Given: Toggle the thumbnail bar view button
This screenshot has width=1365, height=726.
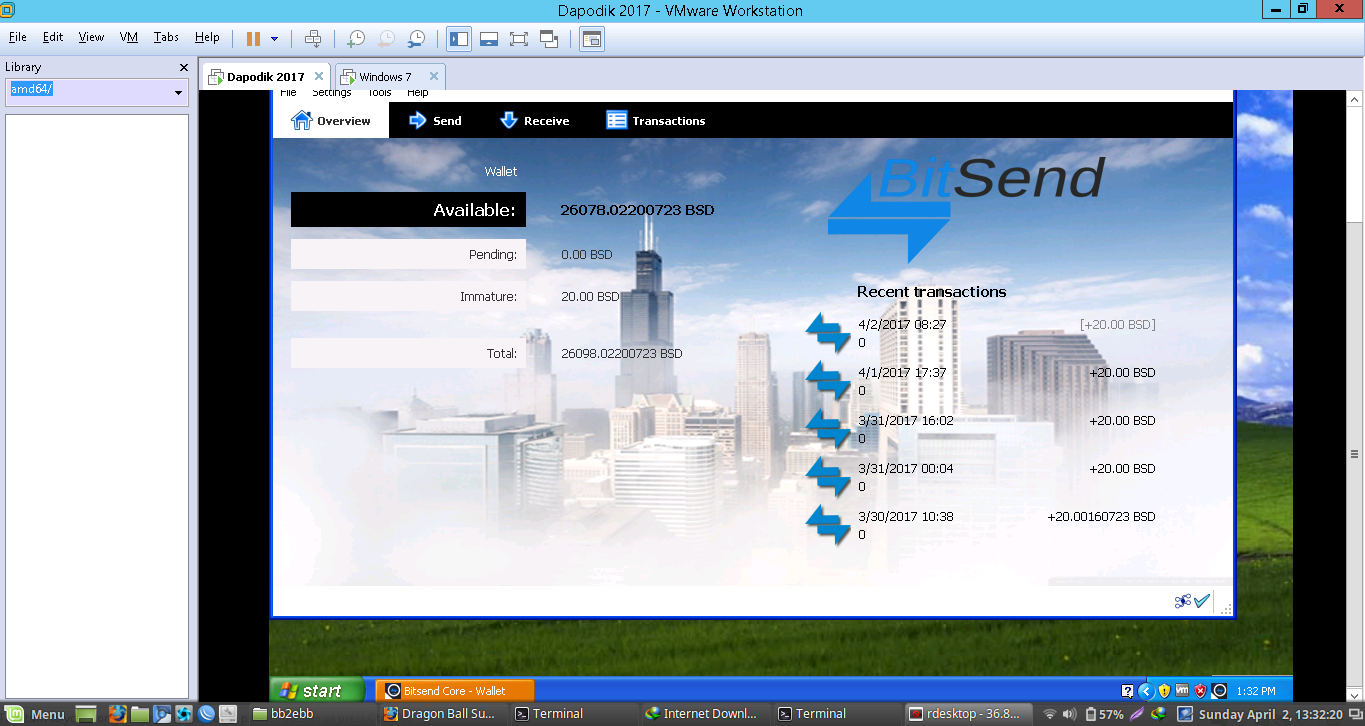Looking at the screenshot, I should tap(489, 39).
